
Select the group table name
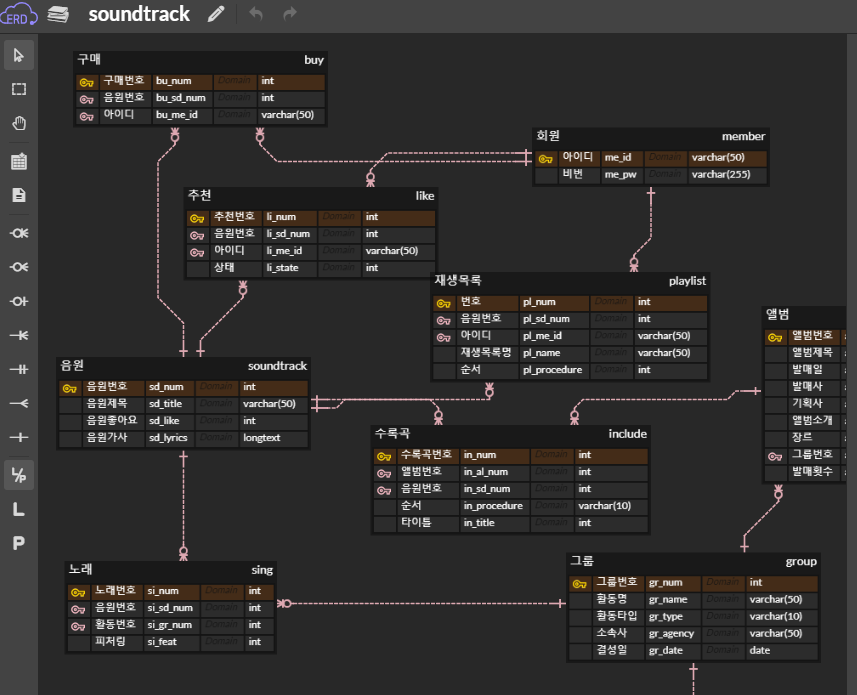point(801,562)
